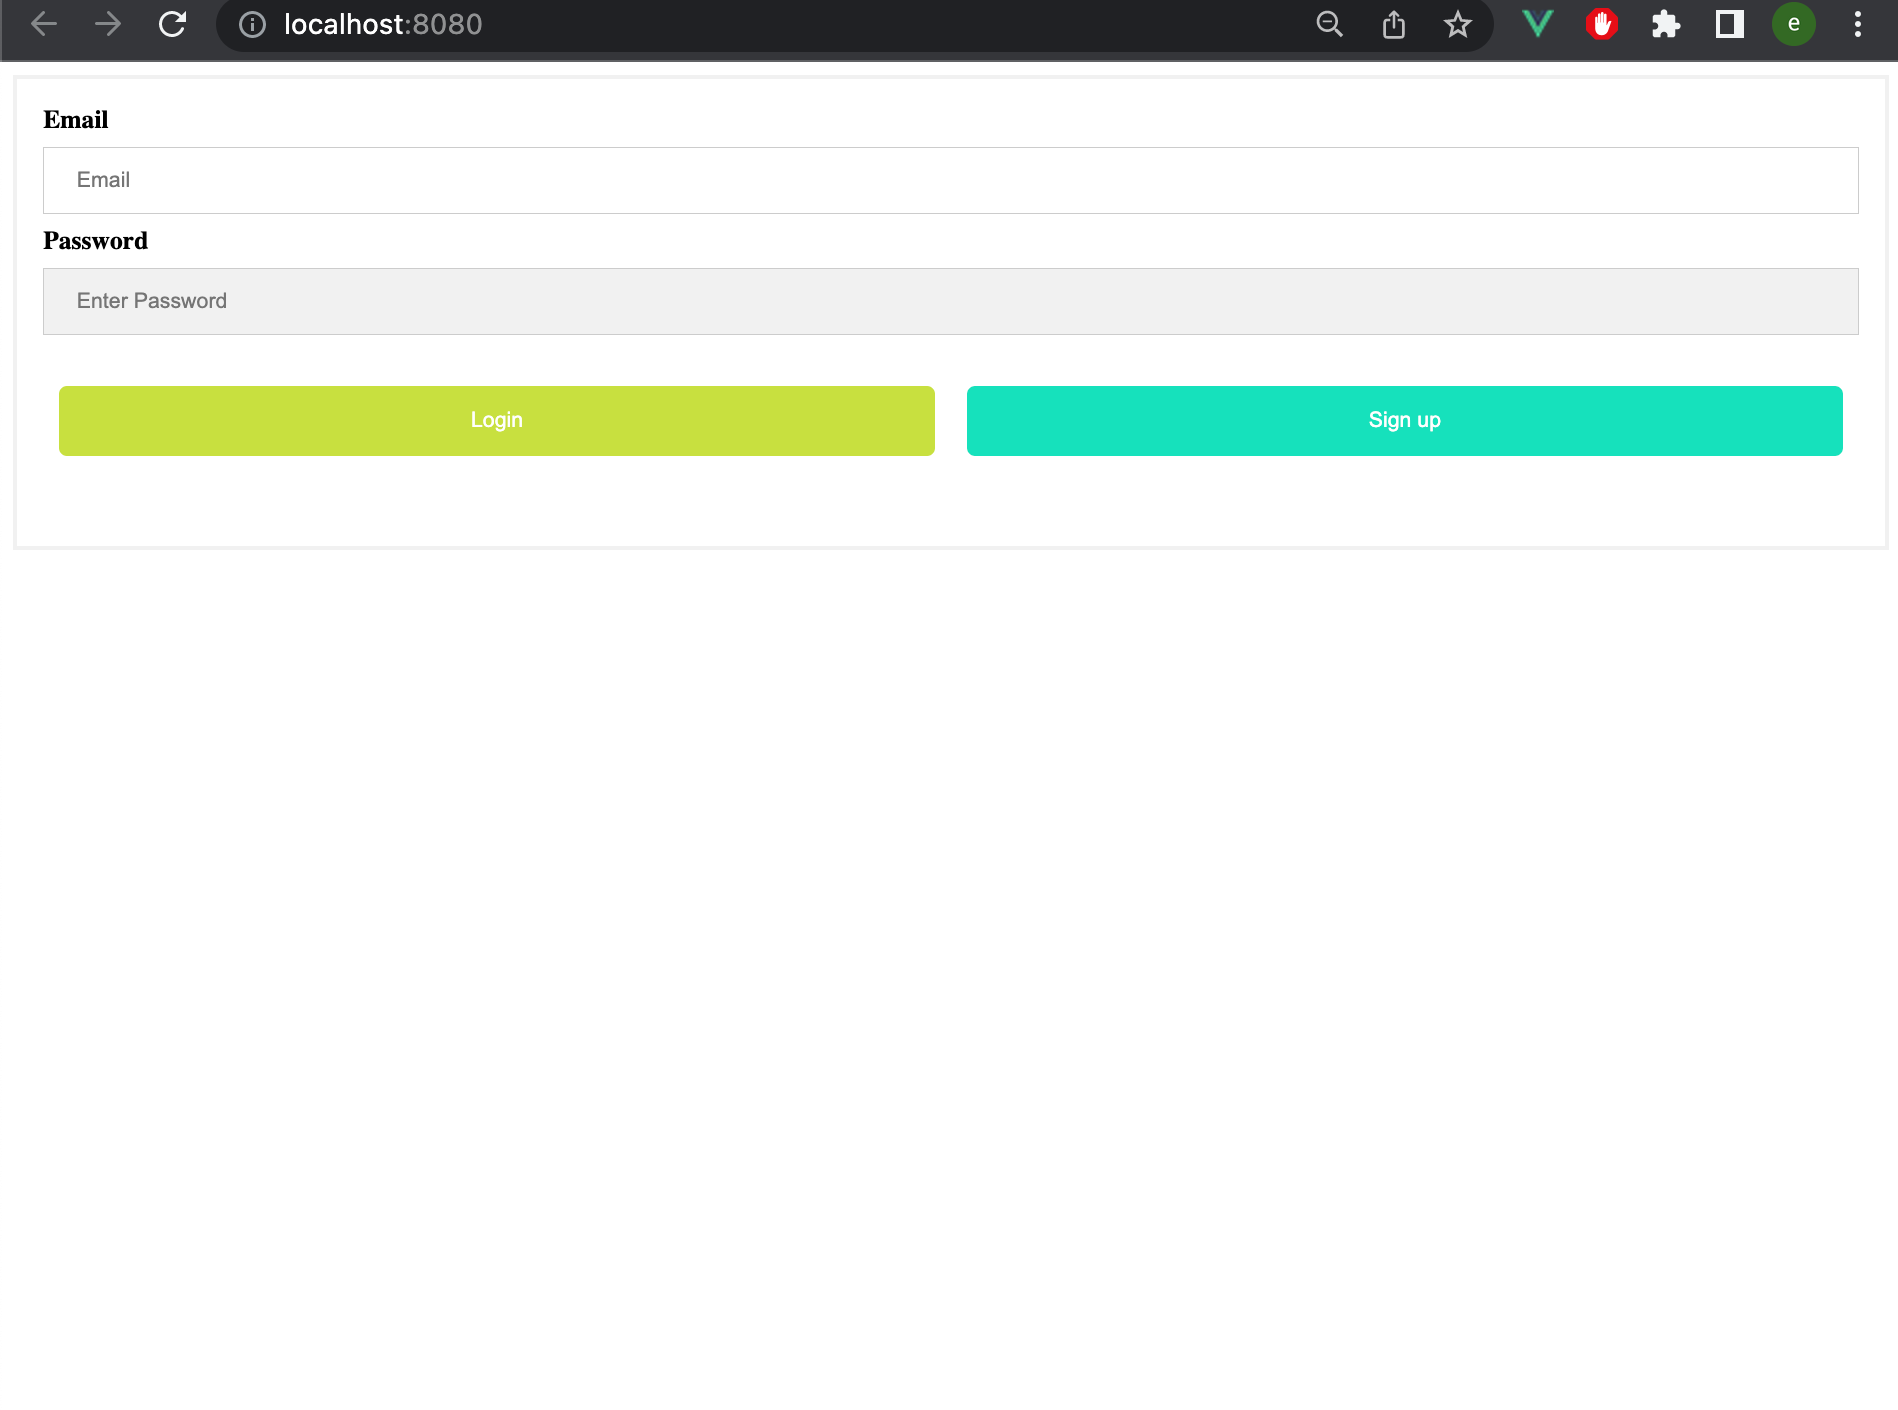This screenshot has width=1898, height=1410.
Task: Reload the page with the refresh icon
Action: pos(172,24)
